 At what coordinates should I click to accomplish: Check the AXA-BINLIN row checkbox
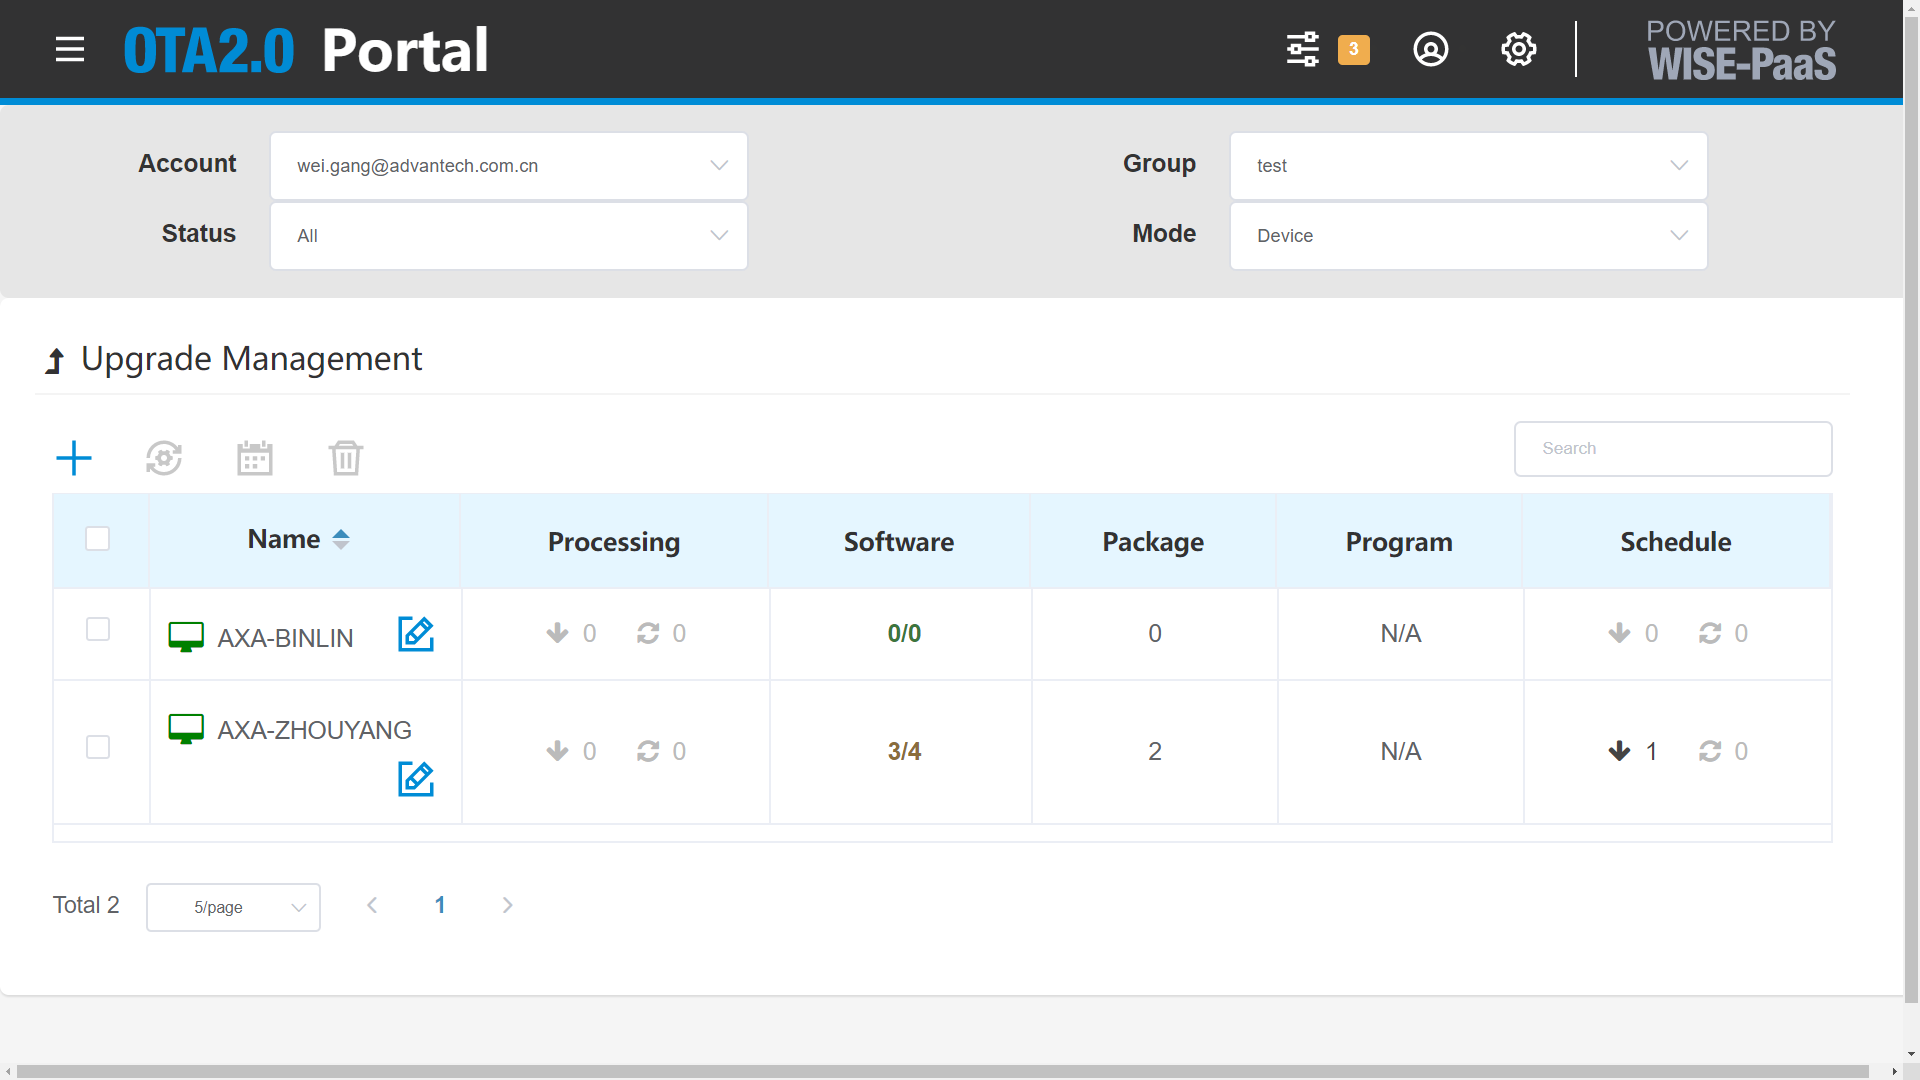point(98,629)
